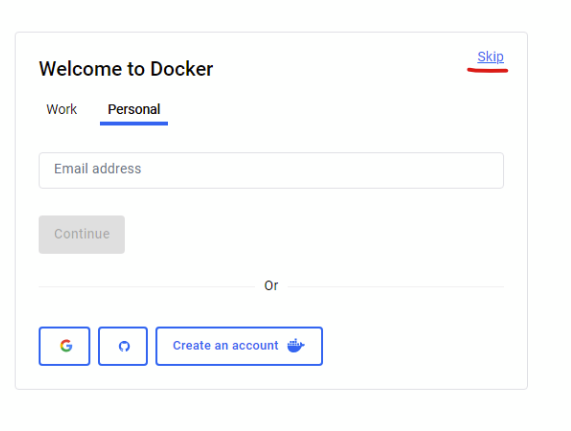571x431 pixels.
Task: Select the Personal tab
Action: (134, 109)
